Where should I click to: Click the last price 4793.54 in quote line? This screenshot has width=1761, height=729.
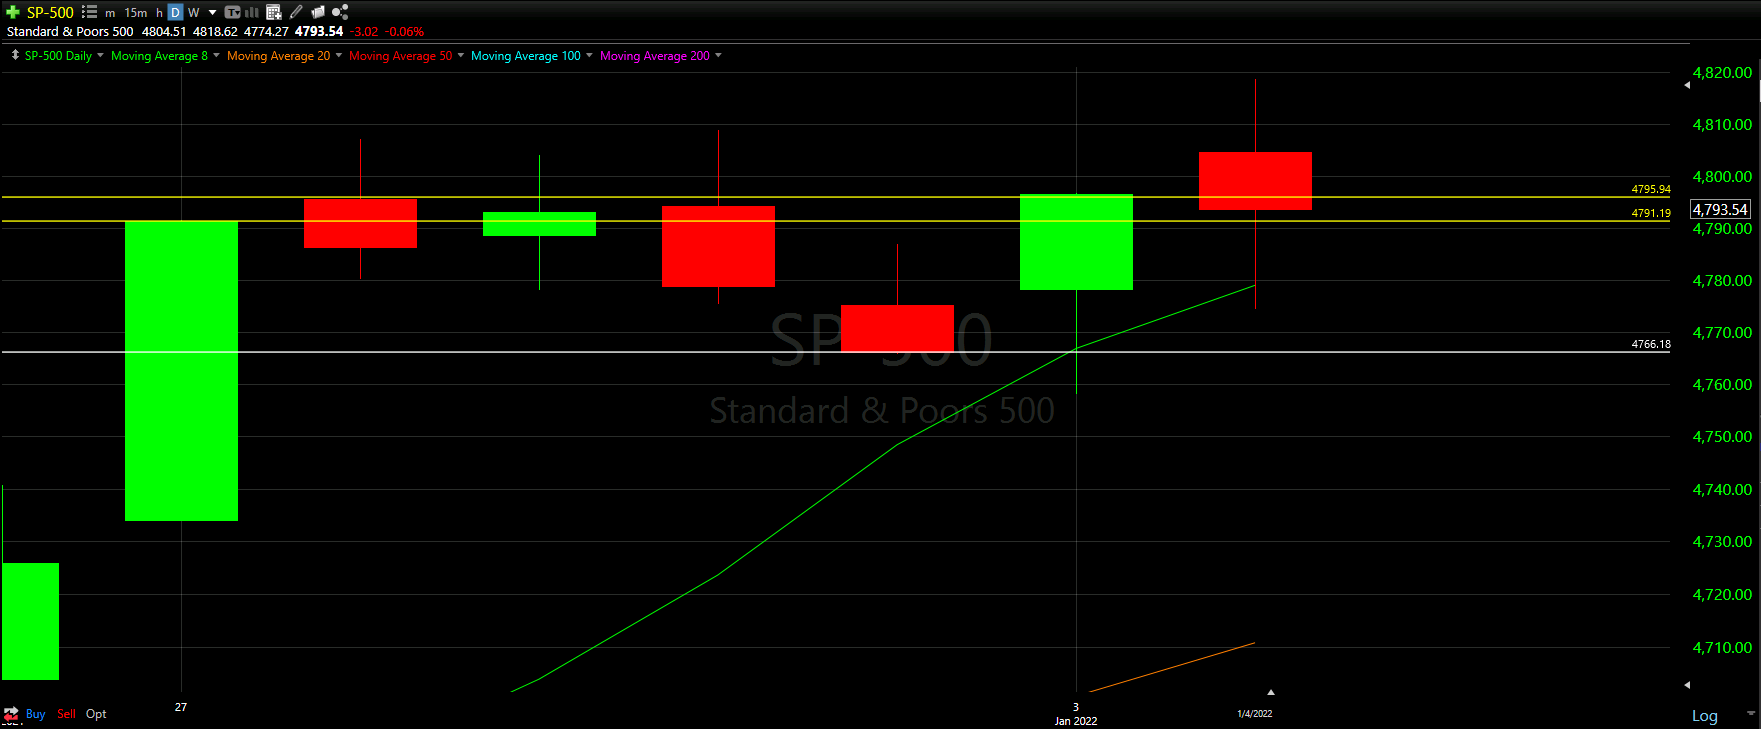click(x=319, y=32)
